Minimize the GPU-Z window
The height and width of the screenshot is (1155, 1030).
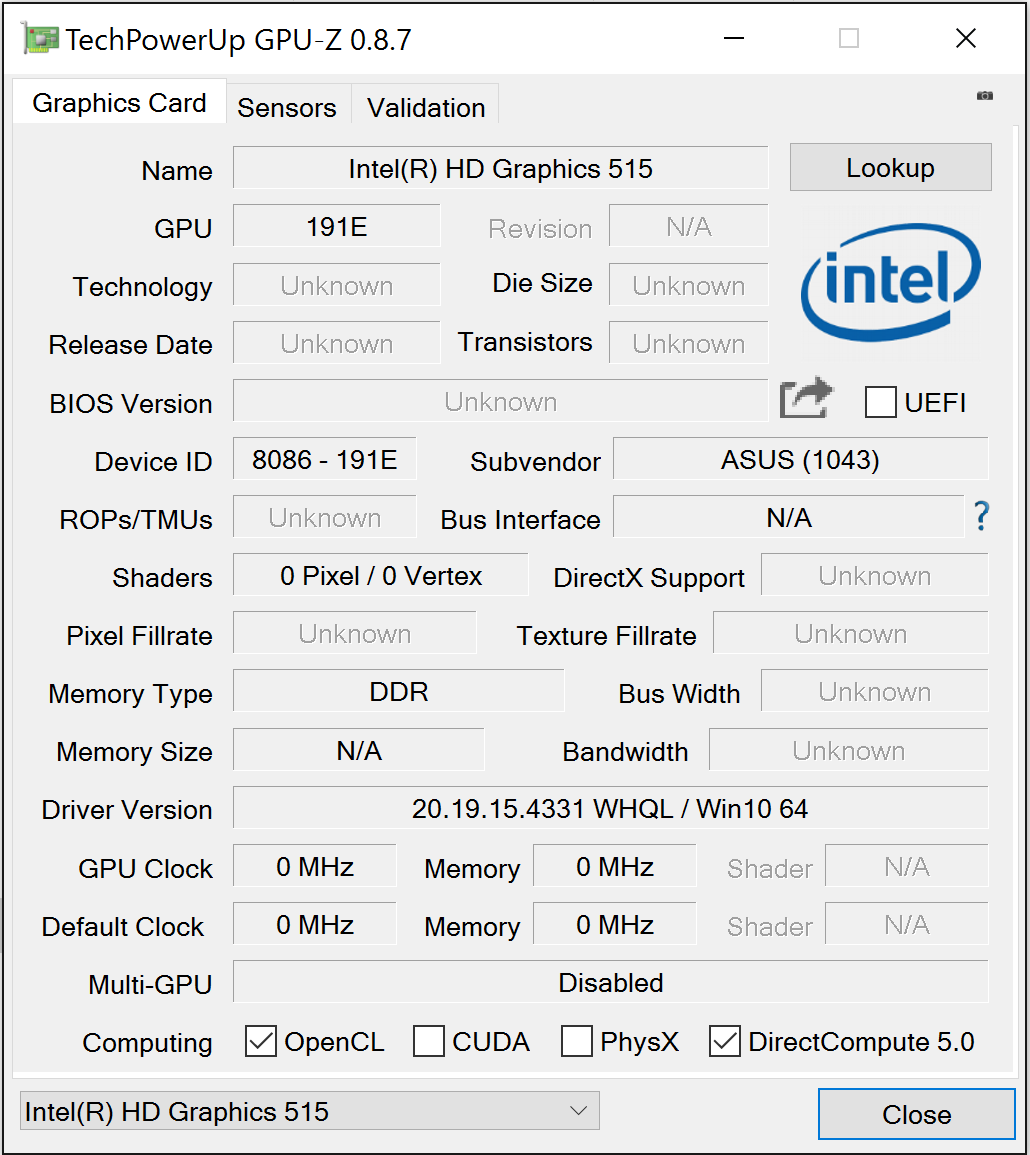[734, 38]
